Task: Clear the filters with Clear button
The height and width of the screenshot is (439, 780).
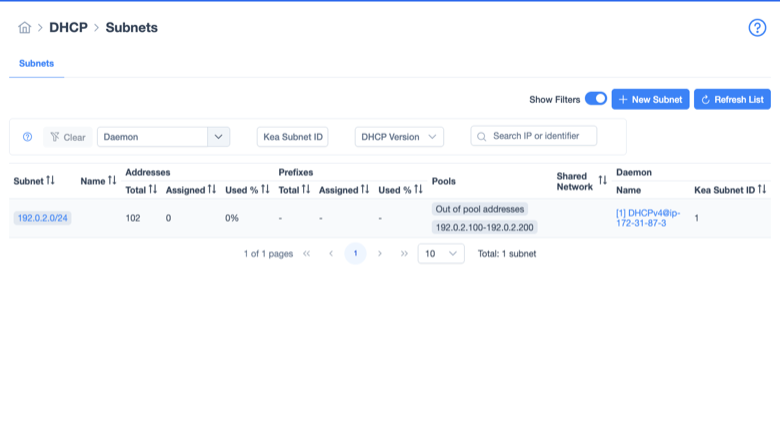Action: [x=68, y=137]
